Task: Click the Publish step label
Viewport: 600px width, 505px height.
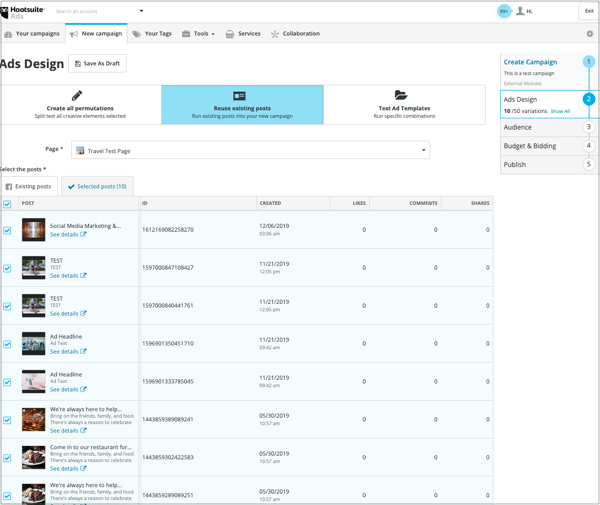Action: tap(515, 165)
